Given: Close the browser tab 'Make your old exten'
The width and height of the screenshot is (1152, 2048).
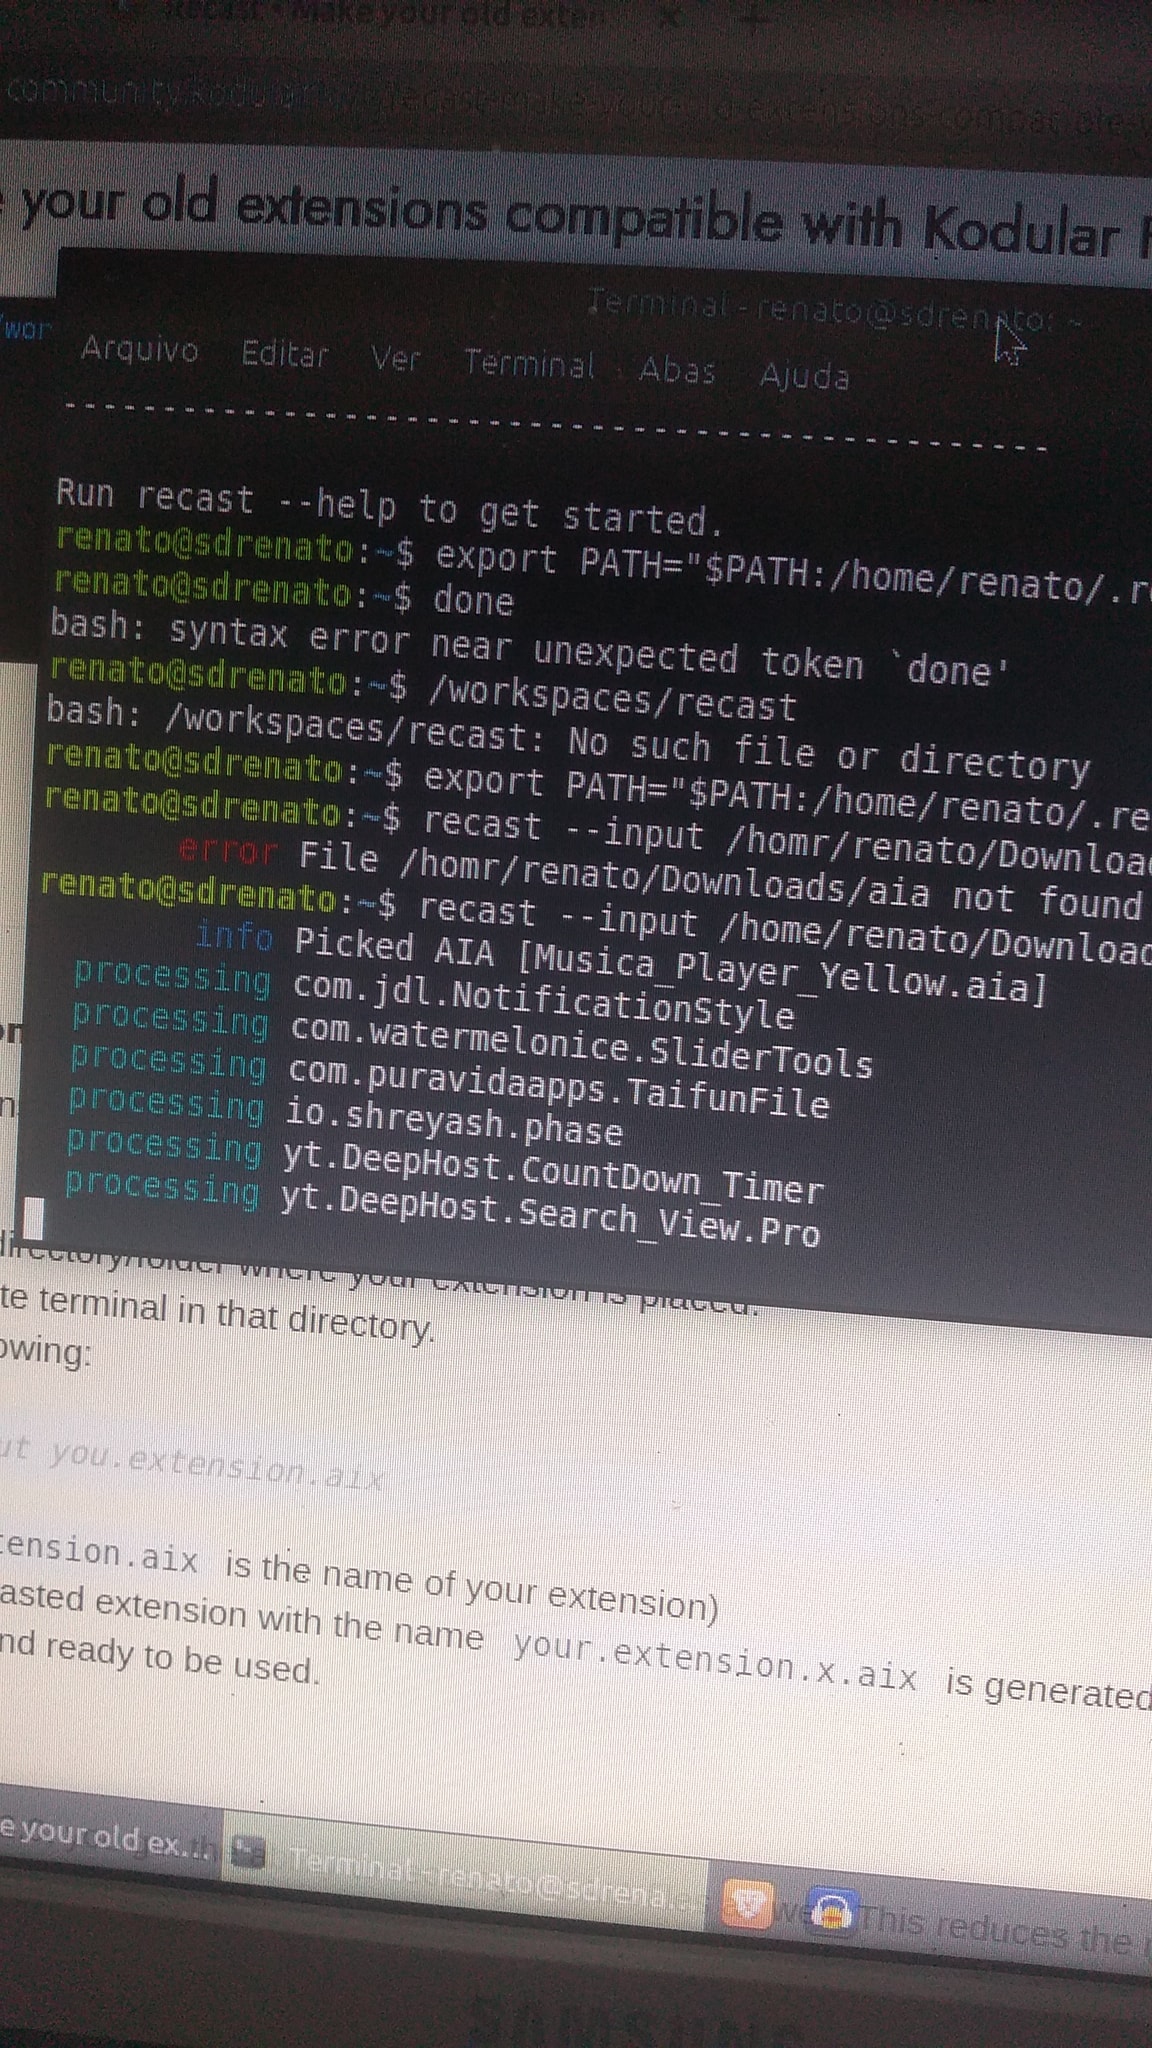Looking at the screenshot, I should pyautogui.click(x=669, y=17).
